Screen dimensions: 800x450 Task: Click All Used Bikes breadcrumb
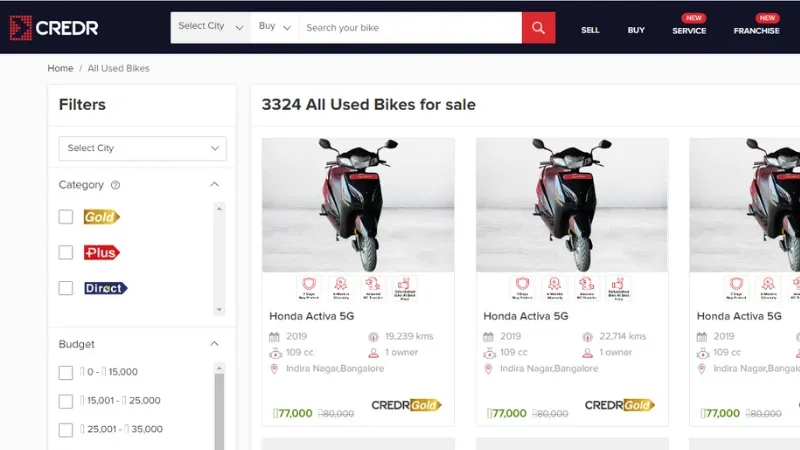118,68
